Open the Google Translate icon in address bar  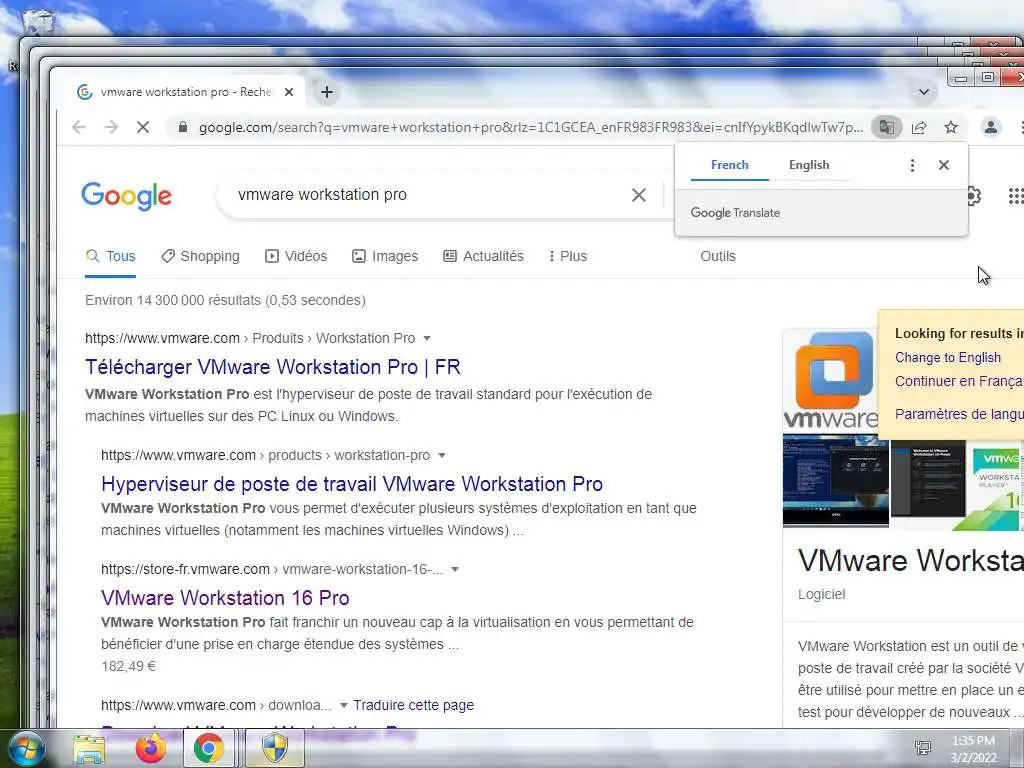(886, 127)
